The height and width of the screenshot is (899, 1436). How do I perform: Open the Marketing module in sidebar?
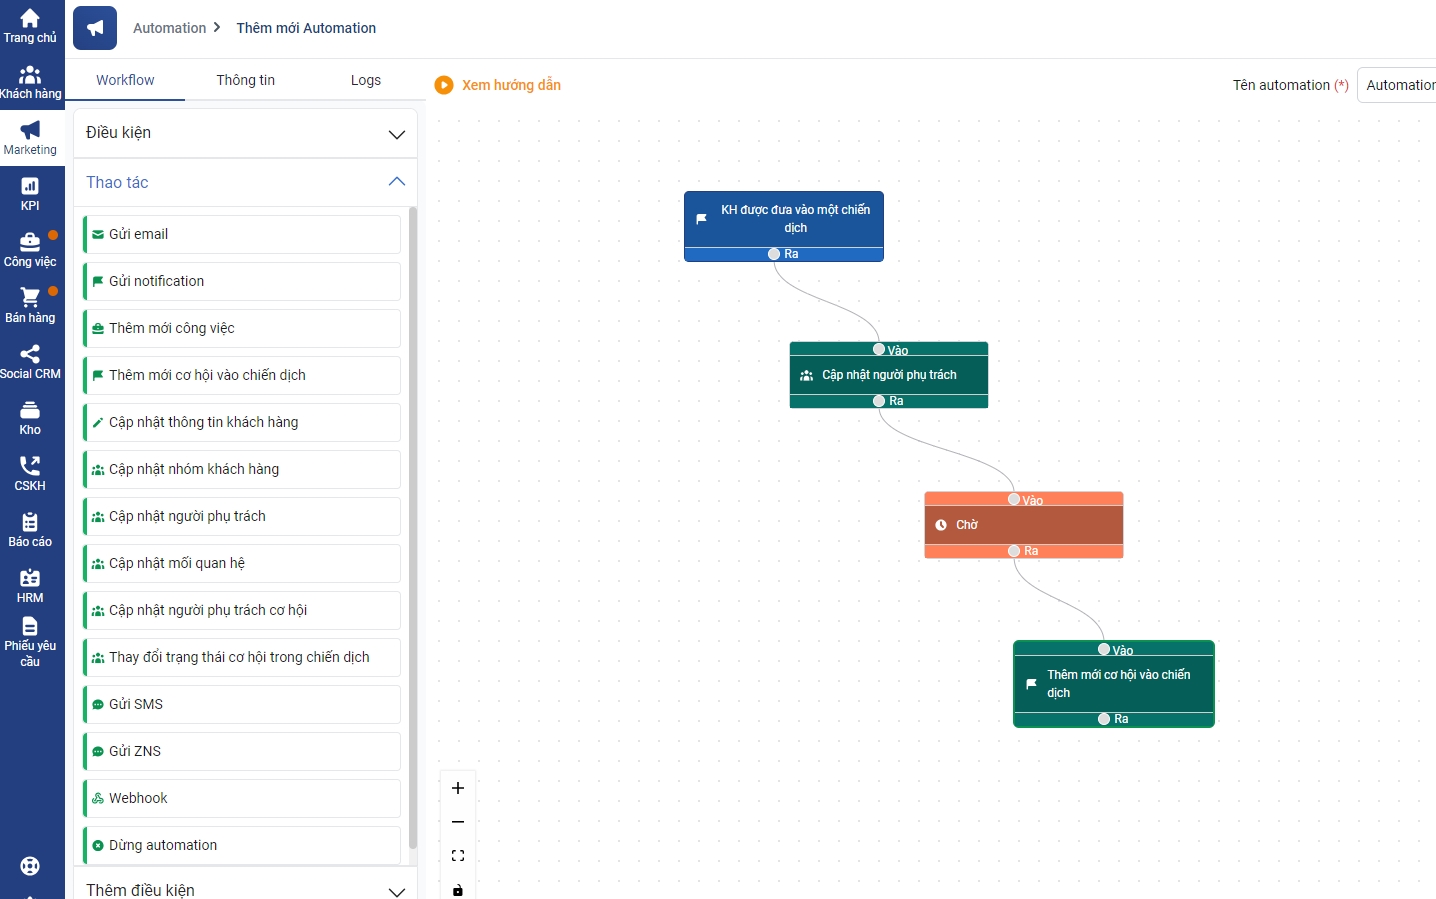coord(30,138)
